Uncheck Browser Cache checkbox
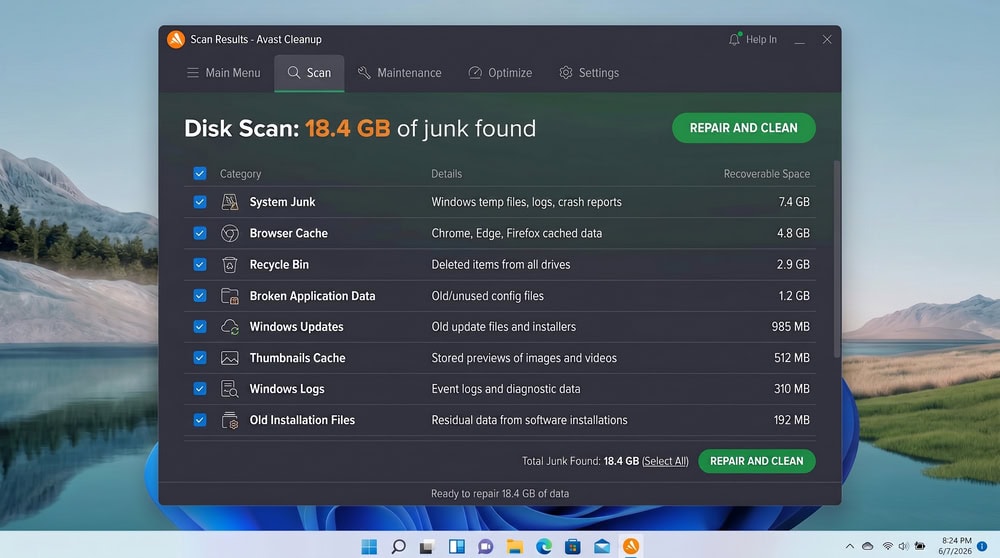Image resolution: width=1000 pixels, height=558 pixels. coord(200,233)
